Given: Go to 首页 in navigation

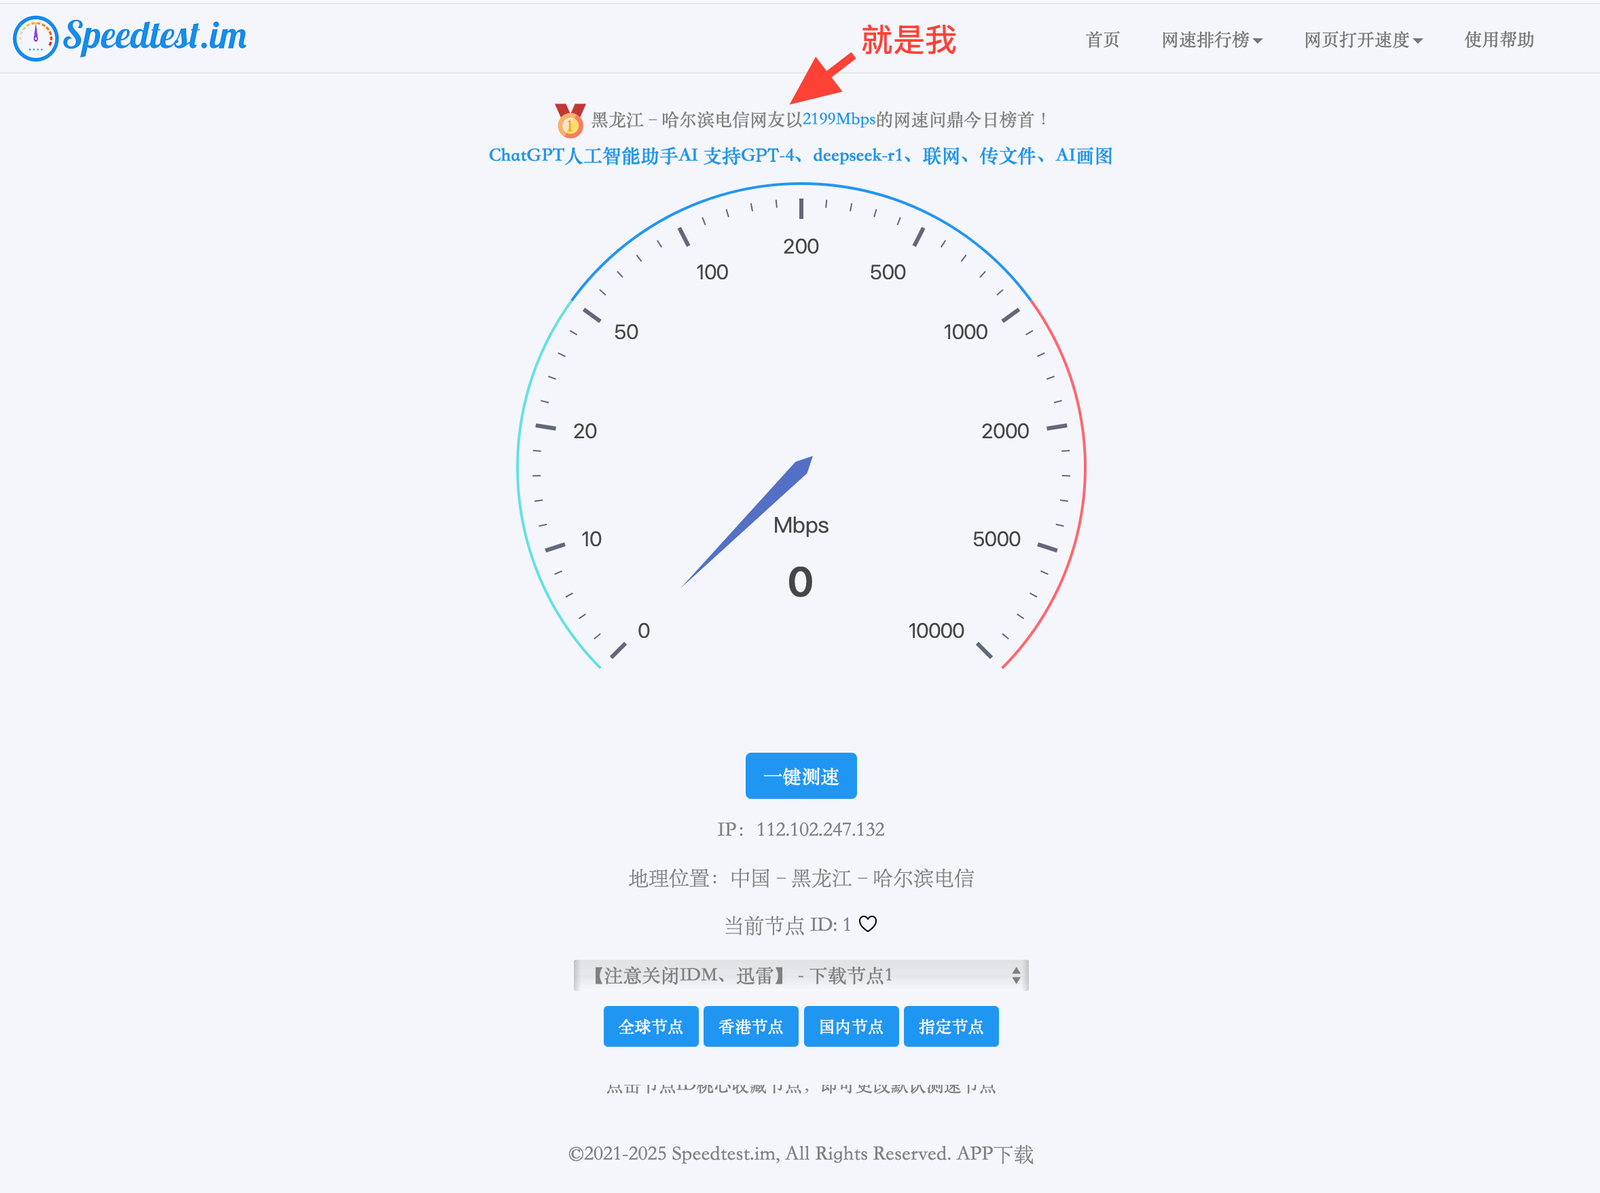Looking at the screenshot, I should coord(1102,40).
